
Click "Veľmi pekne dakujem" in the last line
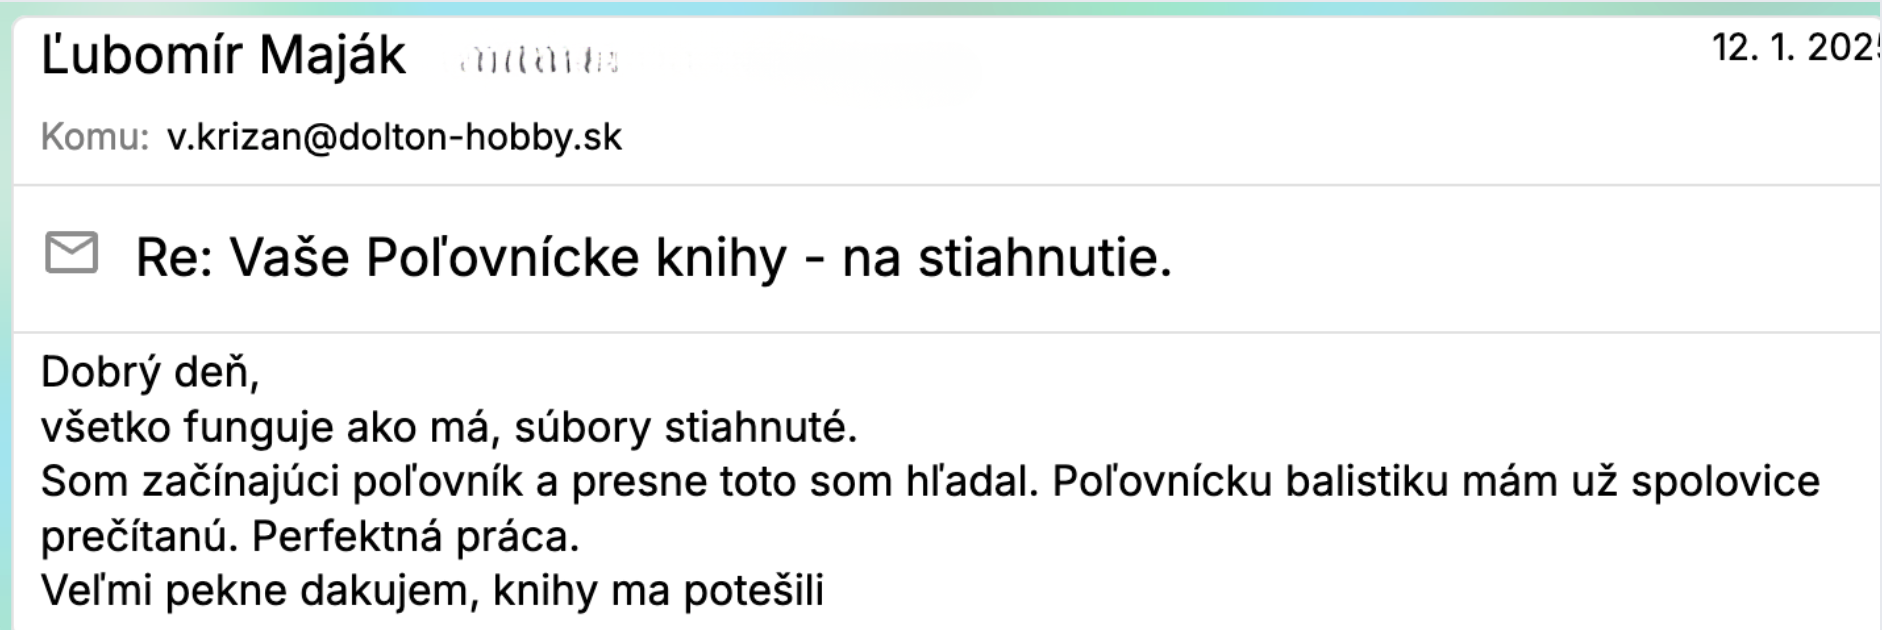pyautogui.click(x=252, y=591)
